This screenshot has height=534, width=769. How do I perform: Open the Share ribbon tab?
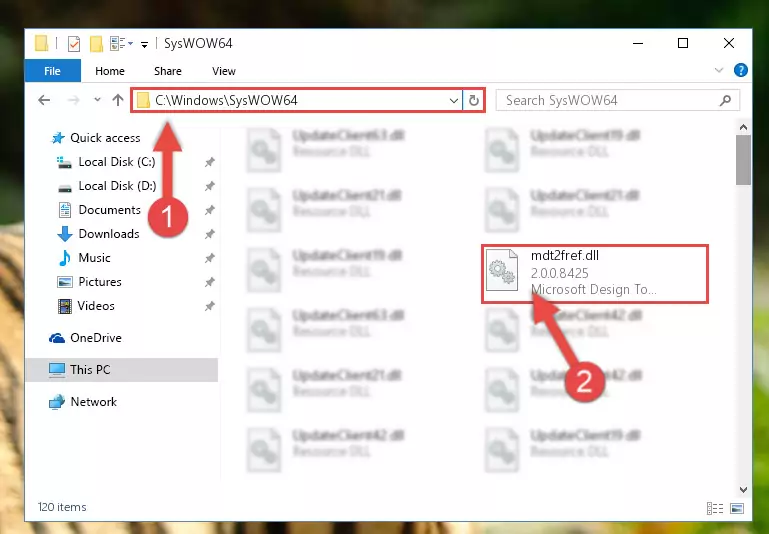tap(168, 71)
